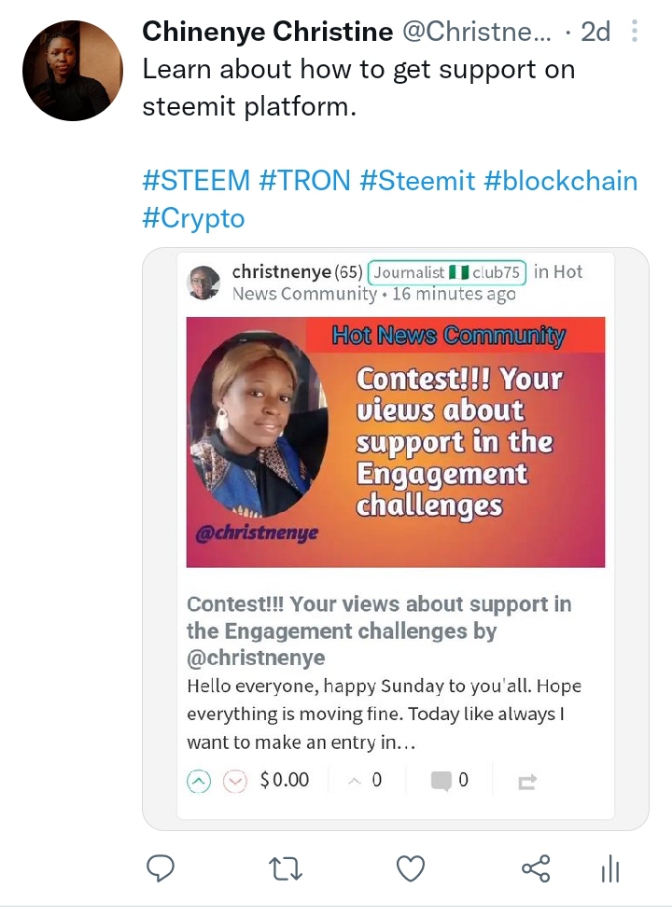This screenshot has height=910, width=672.
Task: Click the resteem arrow icon in card
Action: click(x=527, y=782)
